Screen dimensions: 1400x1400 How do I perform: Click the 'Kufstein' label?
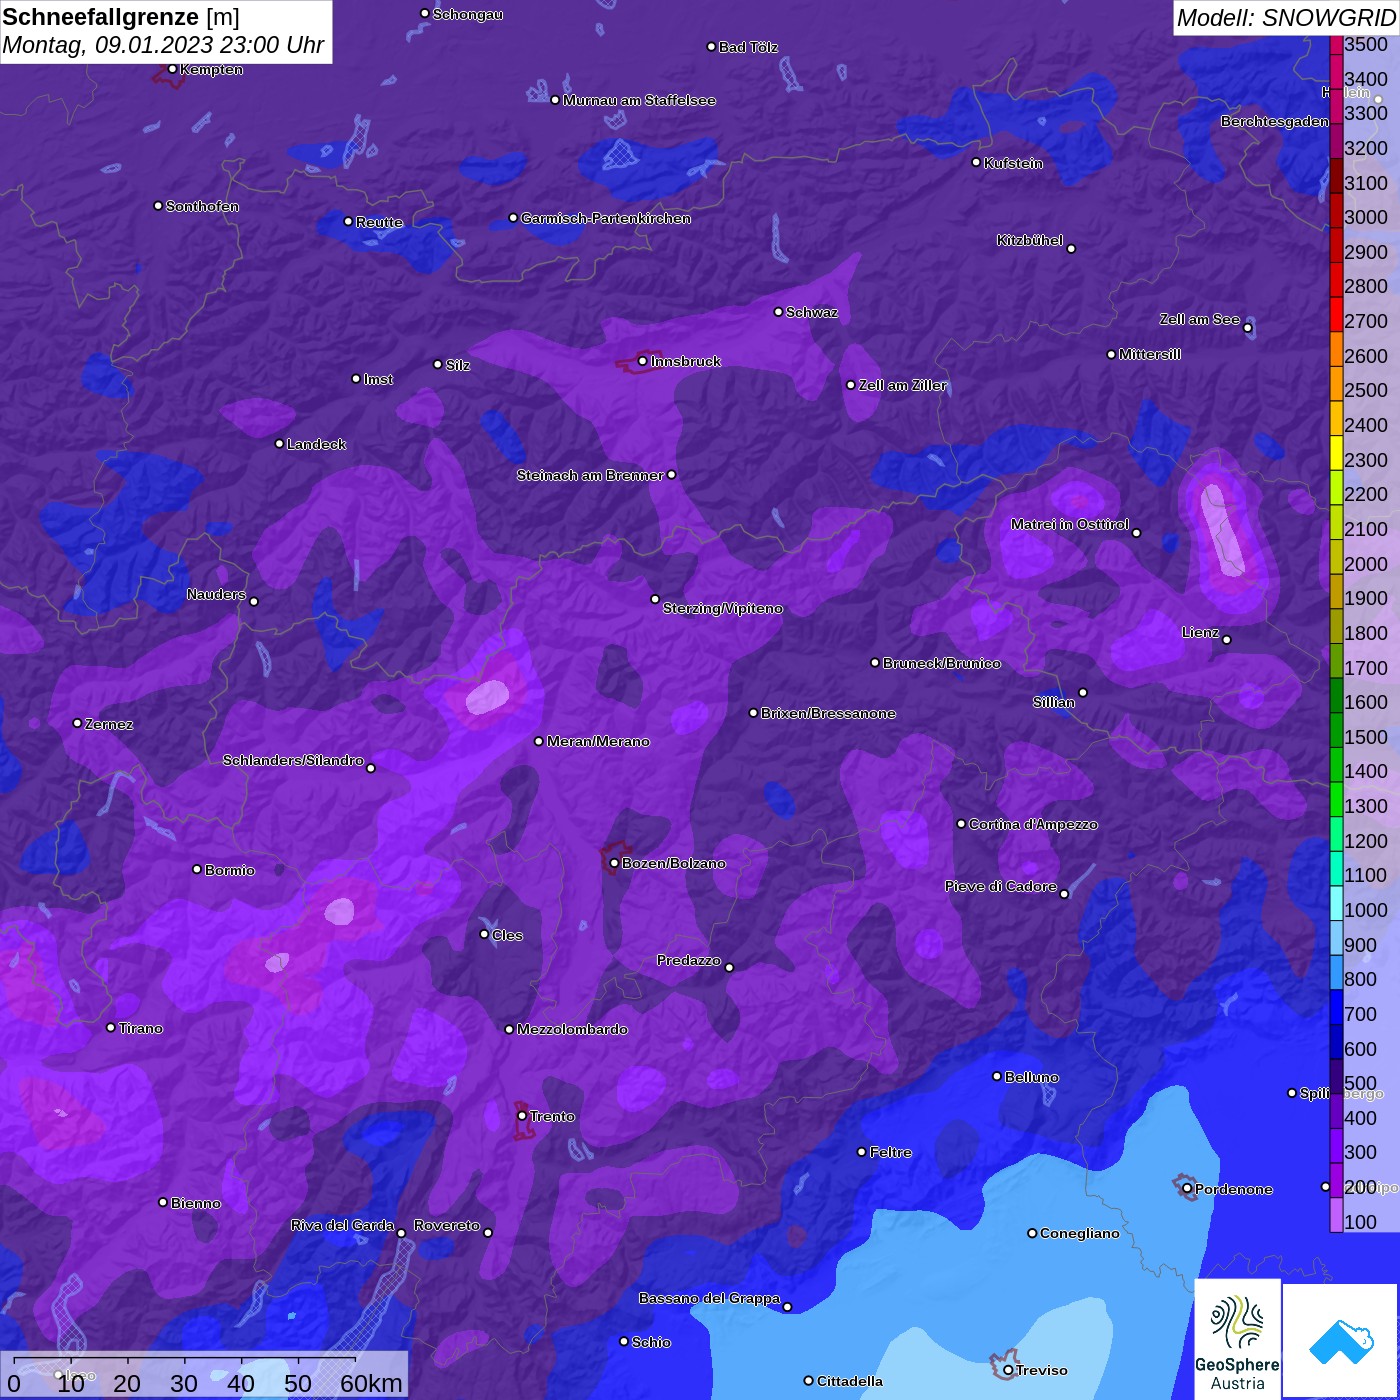[x=1013, y=163]
